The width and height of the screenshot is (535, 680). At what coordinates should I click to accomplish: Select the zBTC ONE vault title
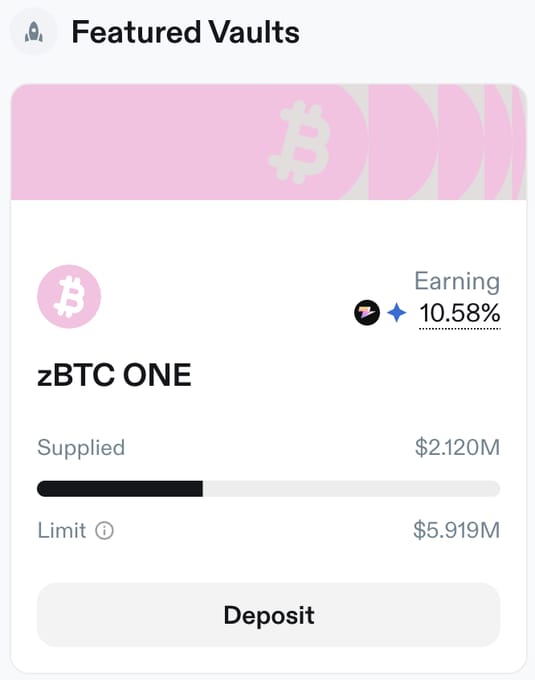click(x=114, y=375)
